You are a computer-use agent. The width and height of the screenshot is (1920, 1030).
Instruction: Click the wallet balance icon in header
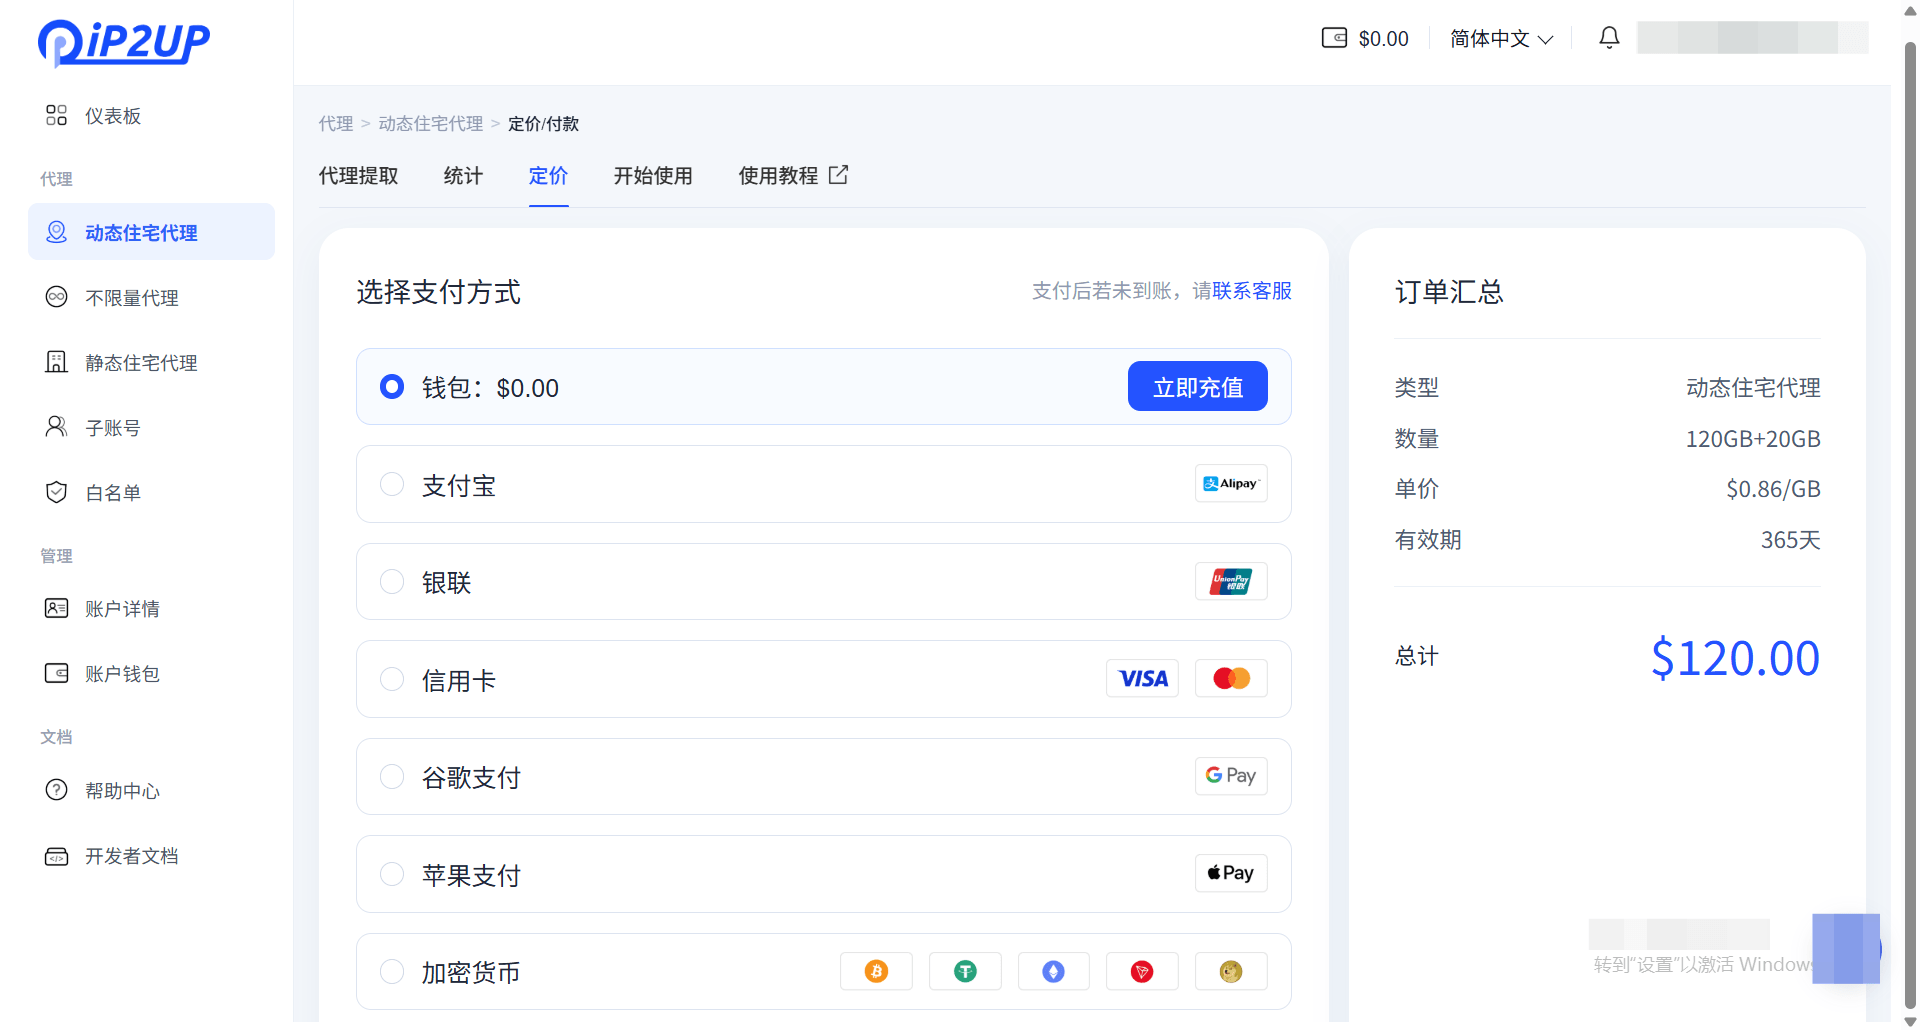point(1334,38)
